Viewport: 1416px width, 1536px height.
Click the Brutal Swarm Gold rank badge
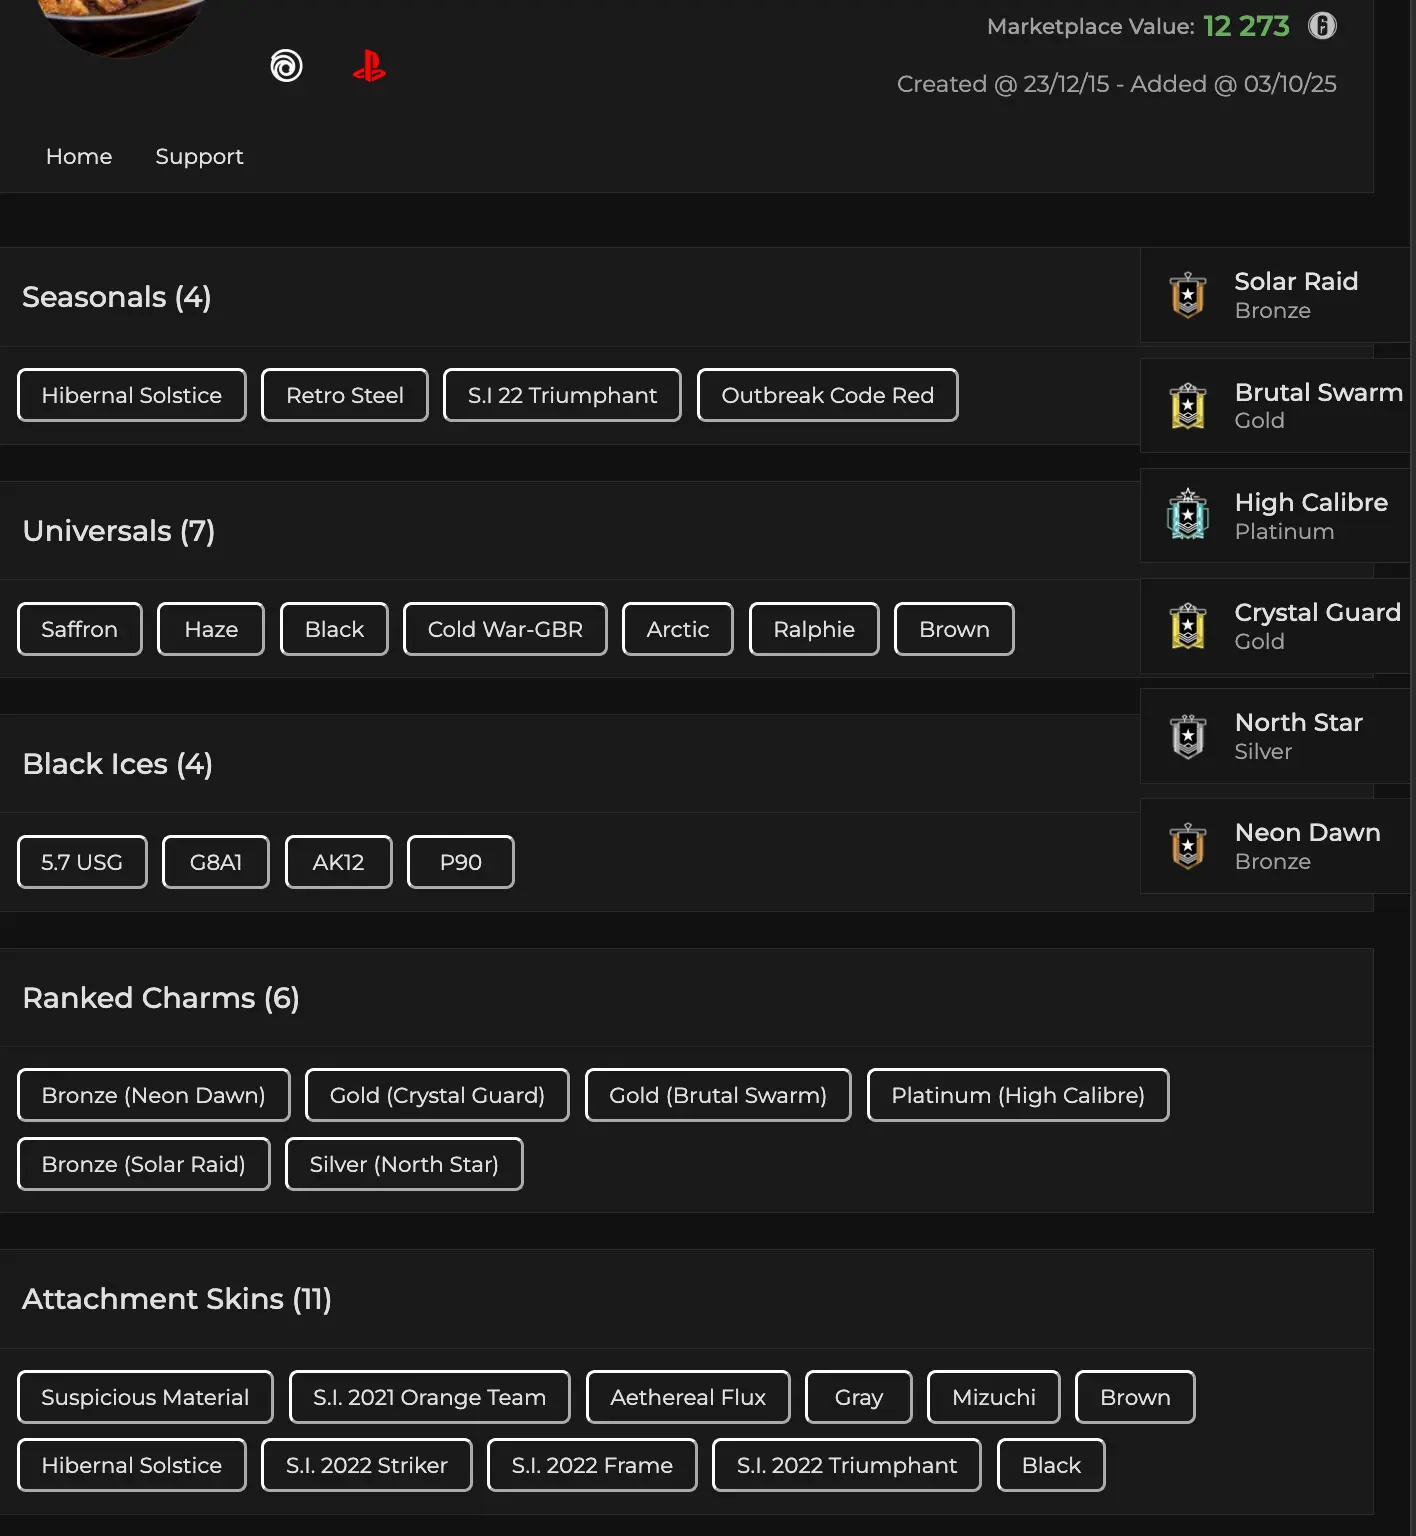1188,406
